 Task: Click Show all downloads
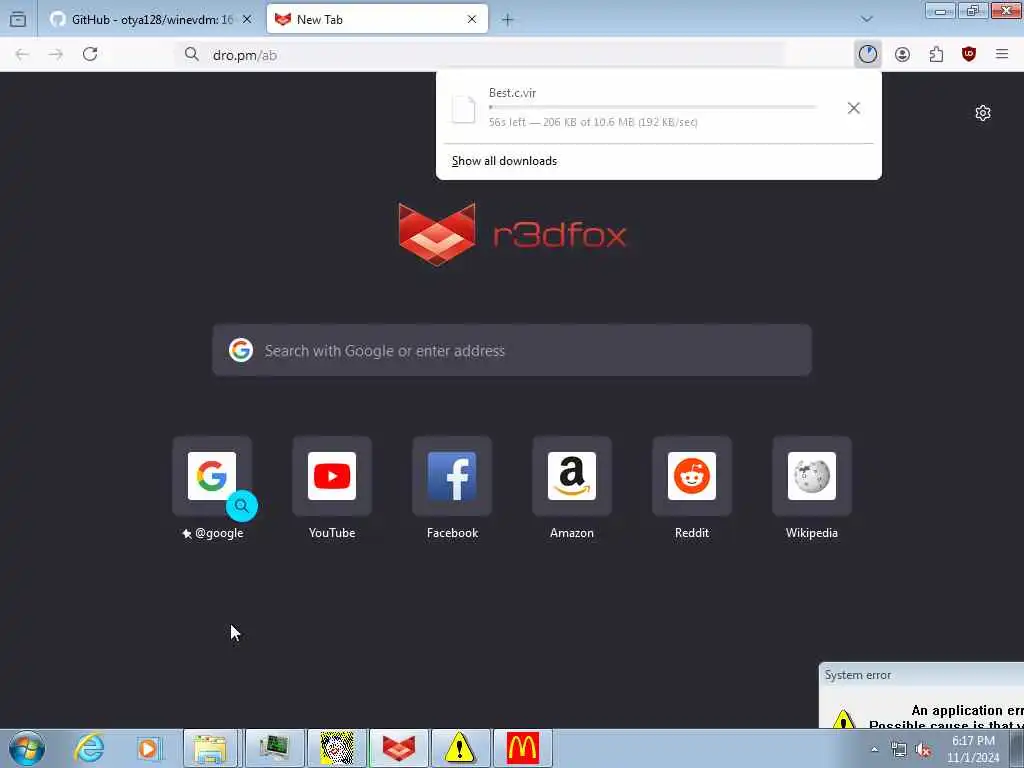(x=504, y=161)
